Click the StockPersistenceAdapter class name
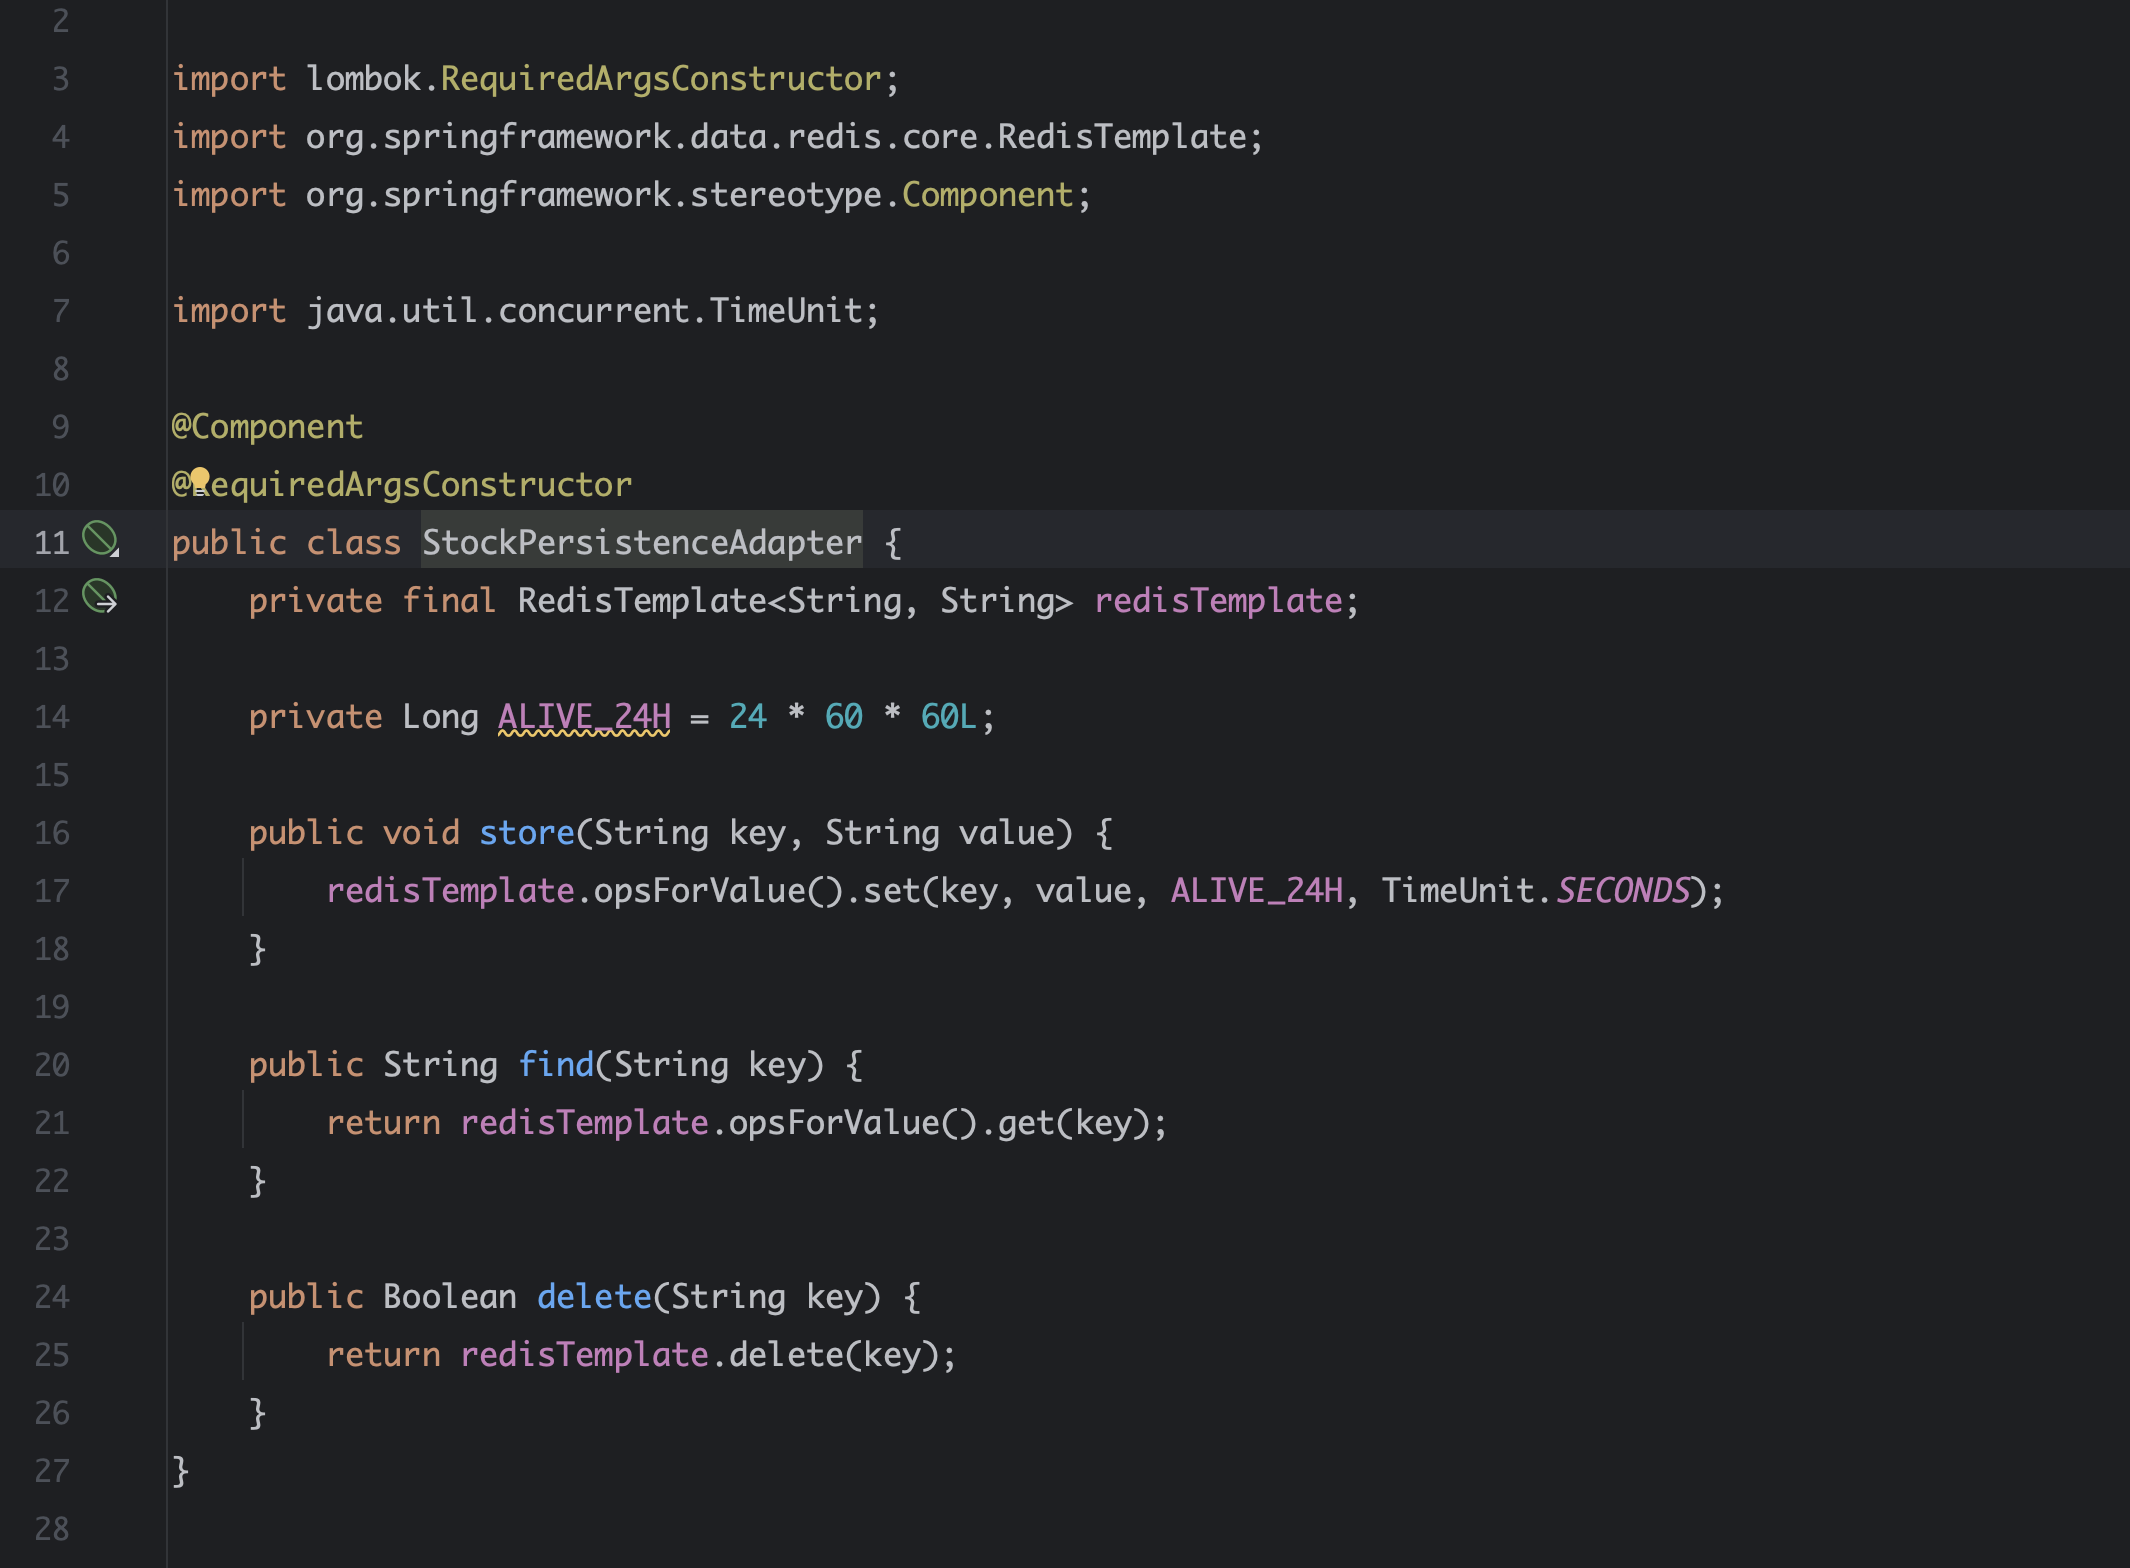This screenshot has height=1568, width=2130. (641, 542)
